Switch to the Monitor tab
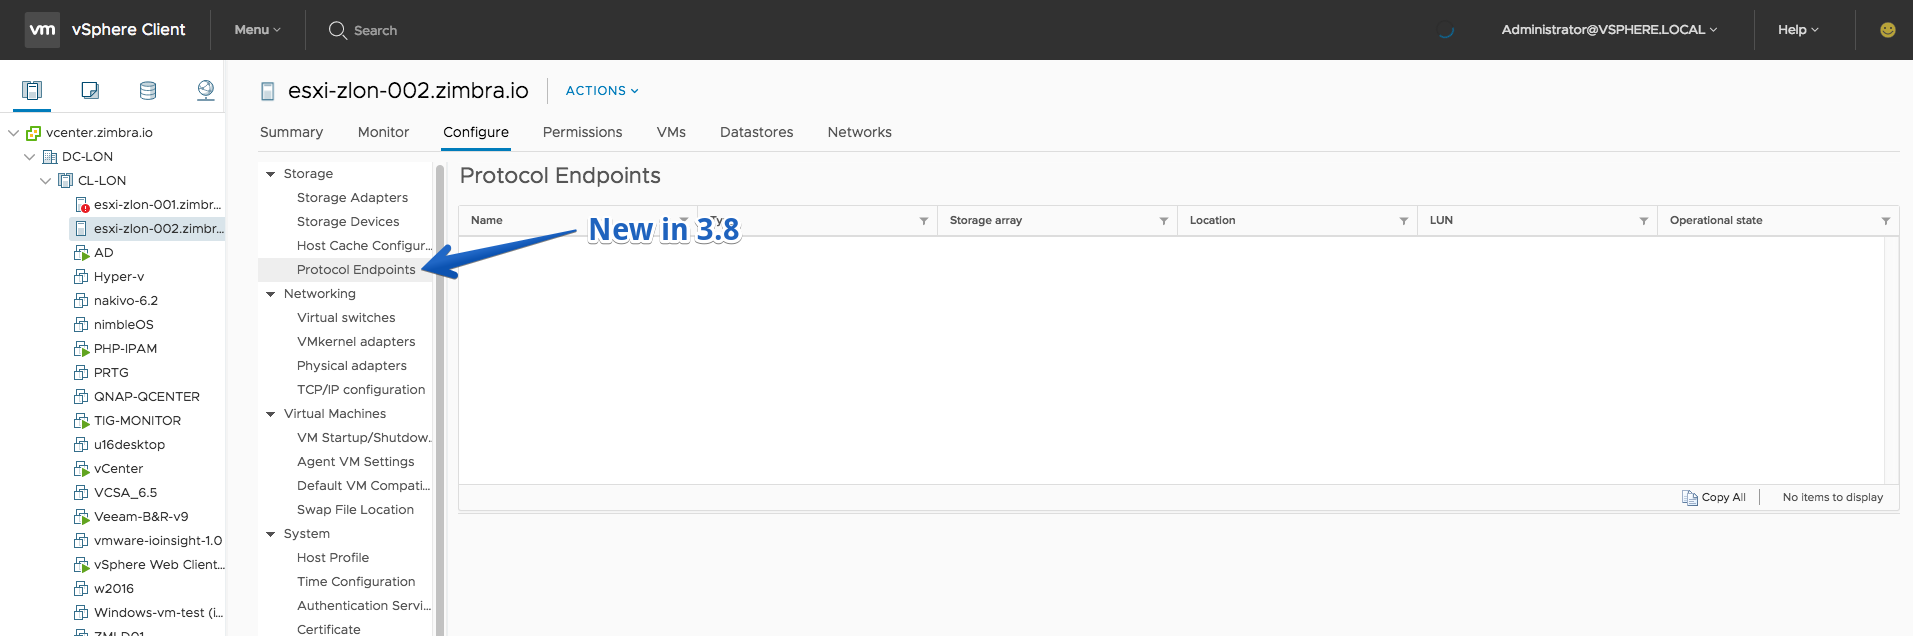 (x=383, y=132)
